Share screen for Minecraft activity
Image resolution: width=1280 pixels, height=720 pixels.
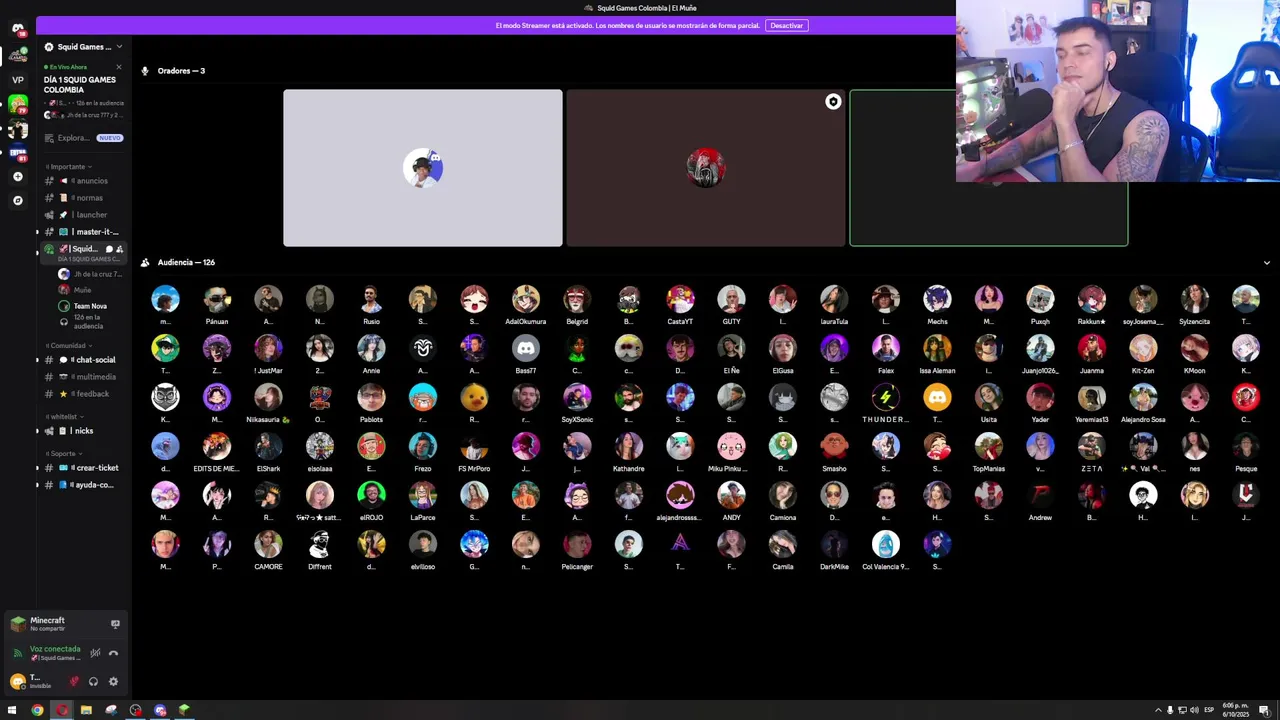(115, 624)
